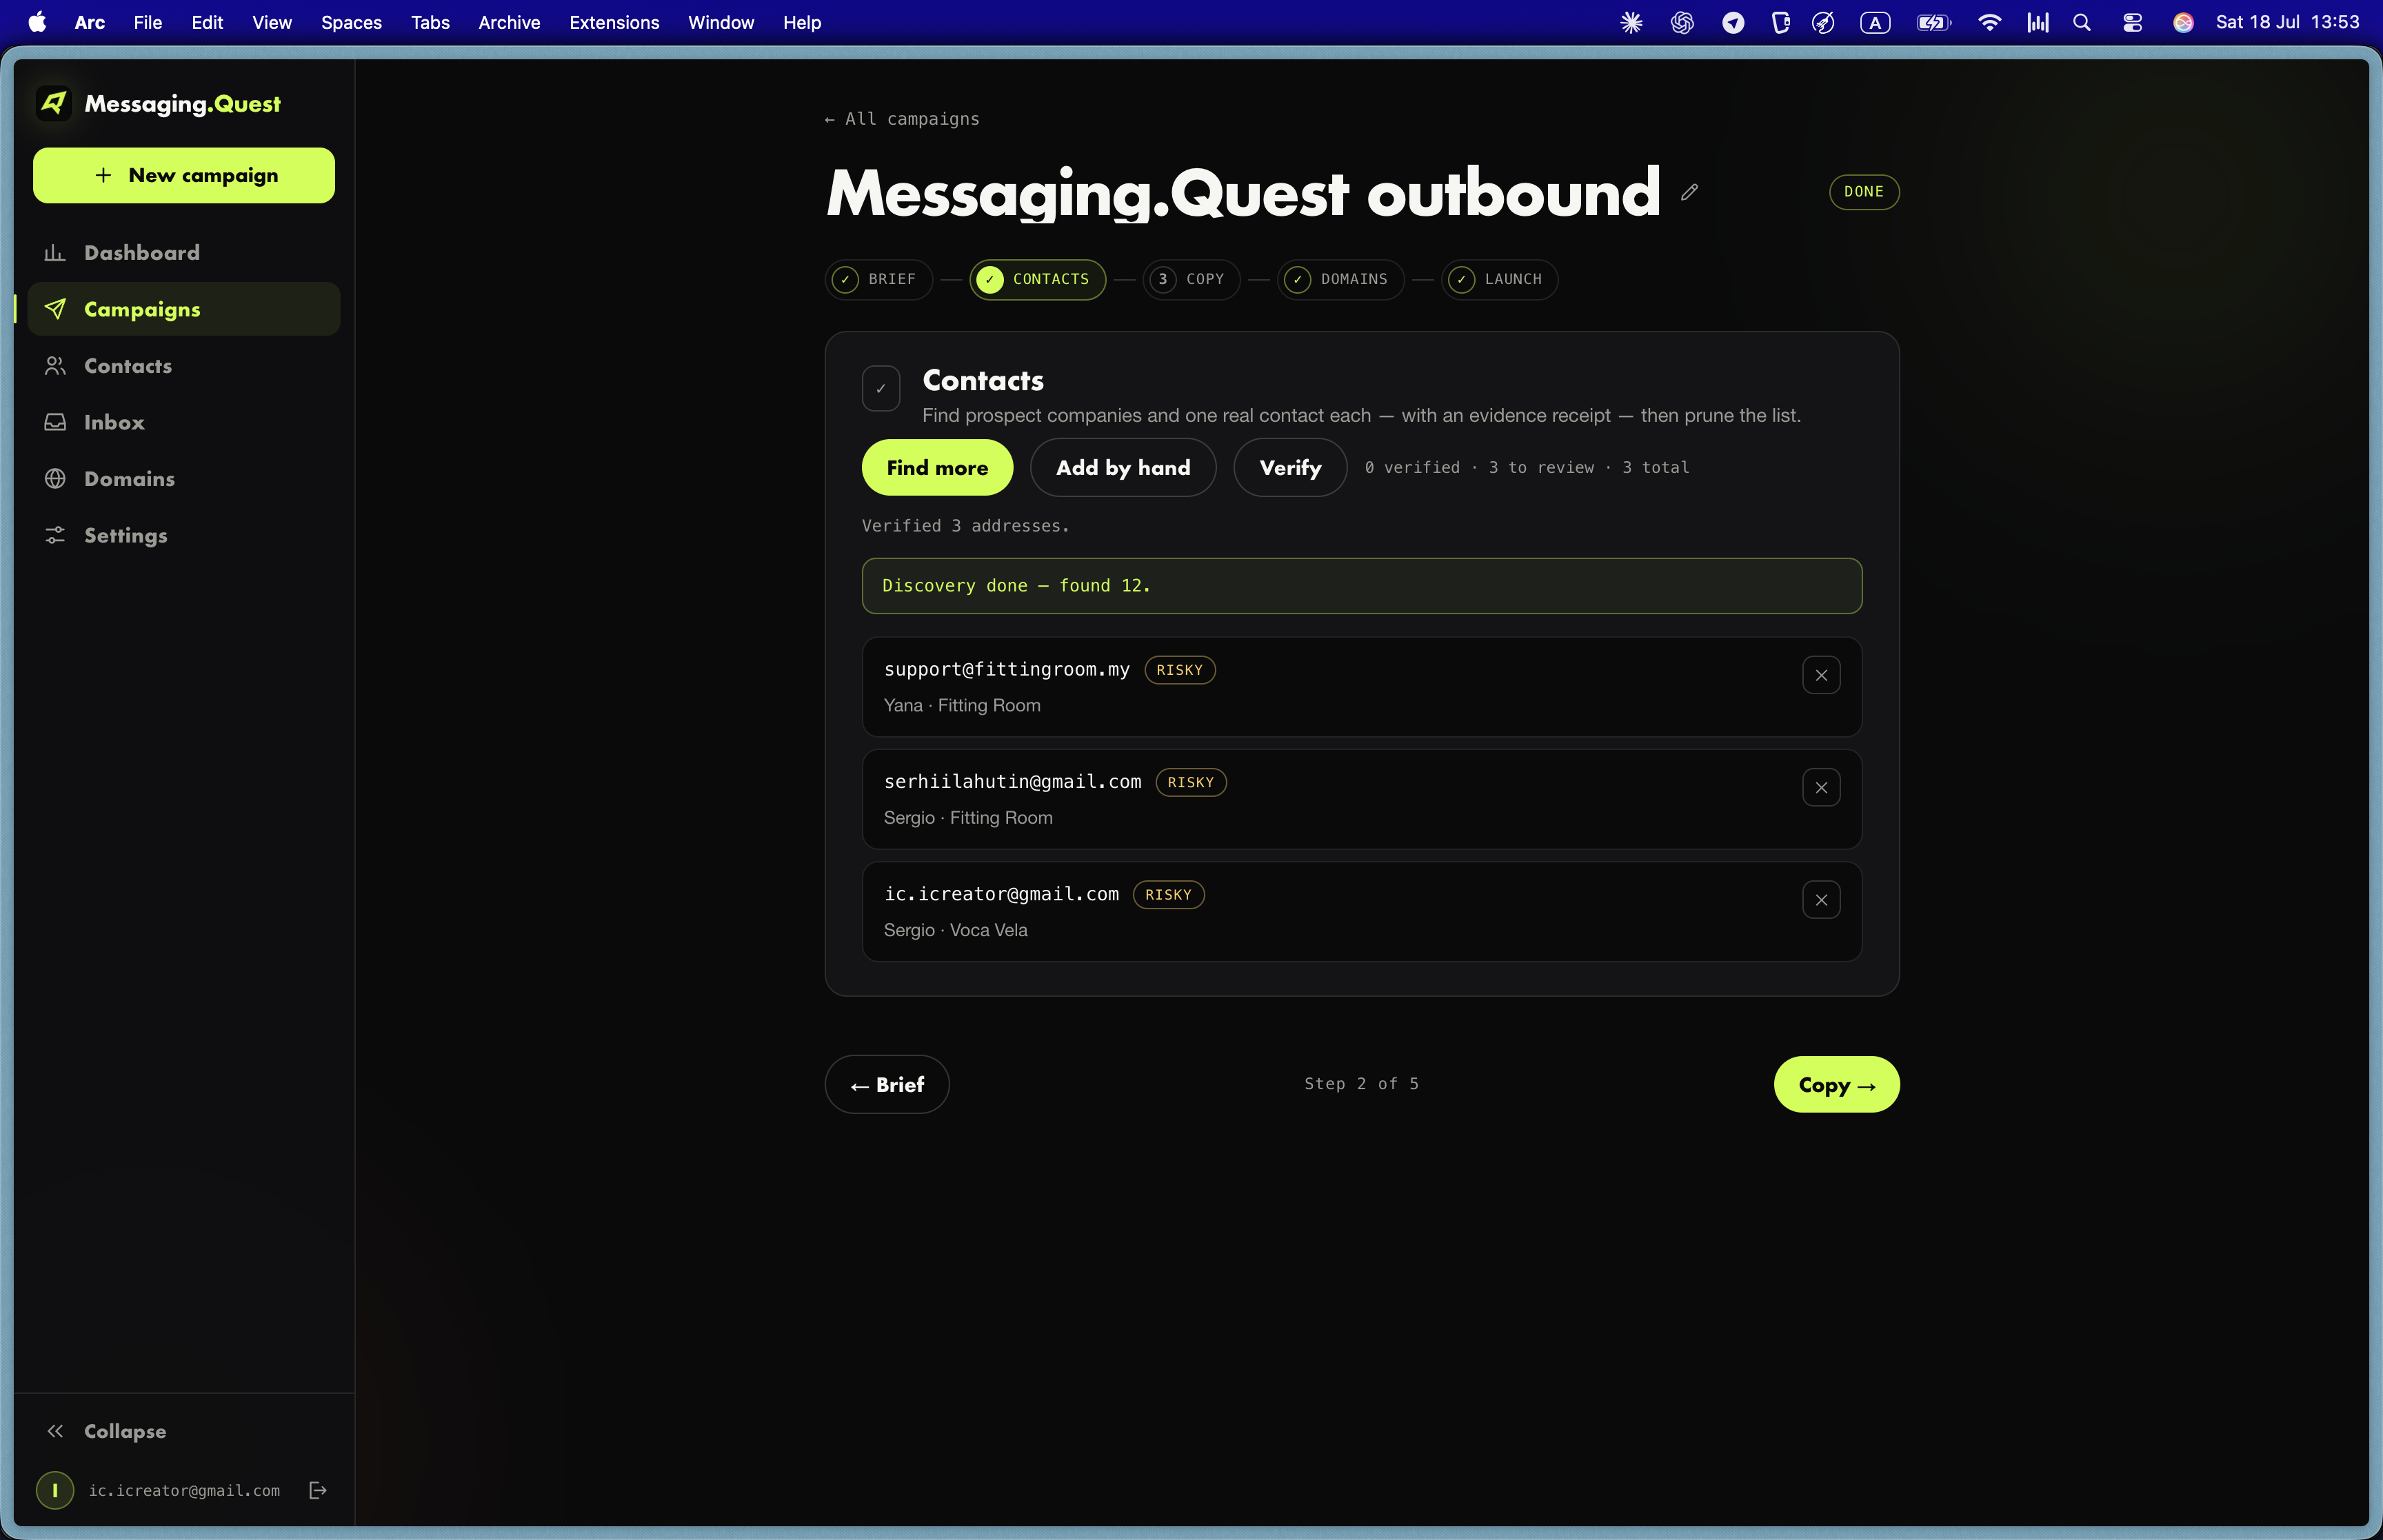This screenshot has width=2383, height=1540.
Task: Remove serhiilahutin@gmail.com contact with X
Action: (x=1821, y=788)
